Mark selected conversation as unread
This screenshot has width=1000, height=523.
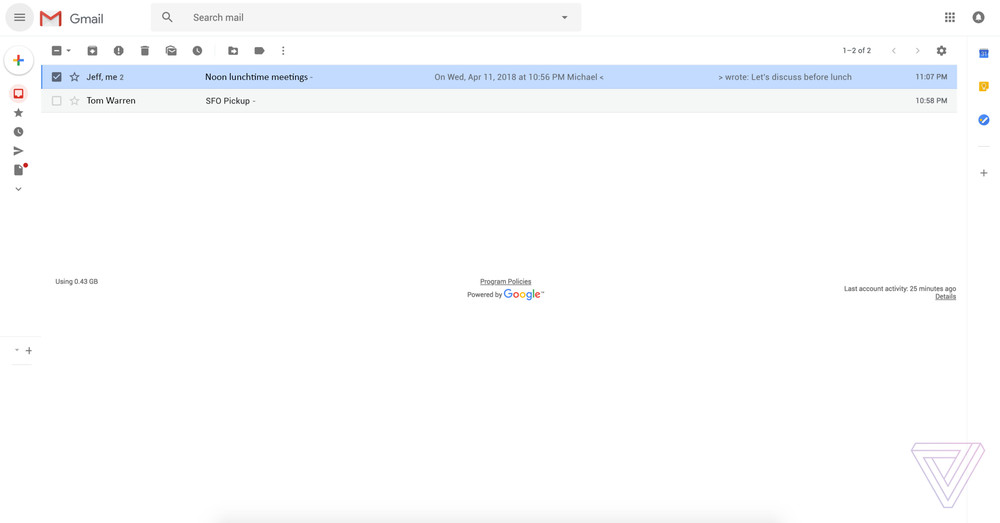pos(171,51)
